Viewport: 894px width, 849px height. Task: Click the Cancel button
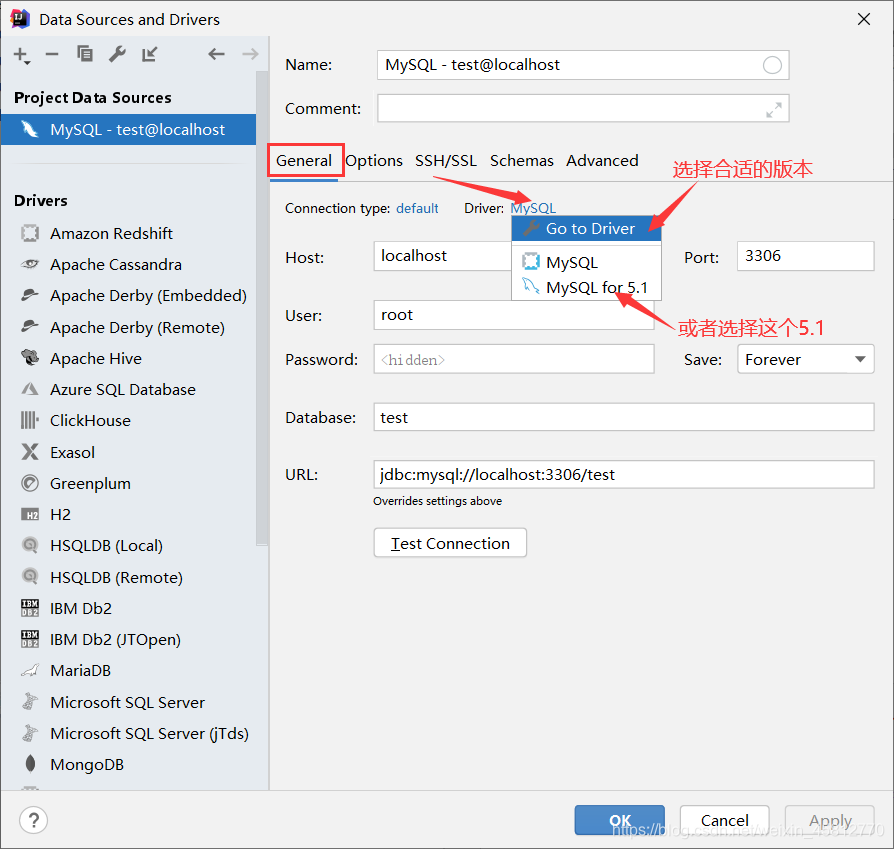point(724,820)
